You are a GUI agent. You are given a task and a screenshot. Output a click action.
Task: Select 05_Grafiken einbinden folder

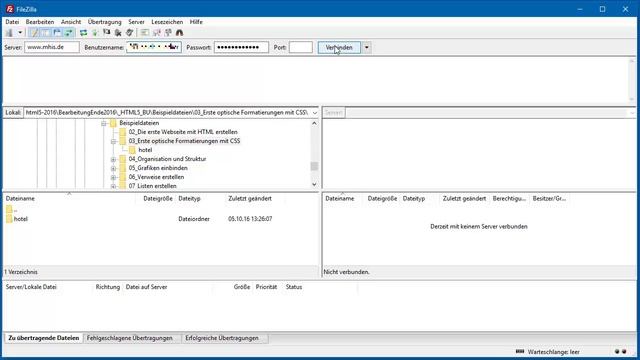click(158, 168)
